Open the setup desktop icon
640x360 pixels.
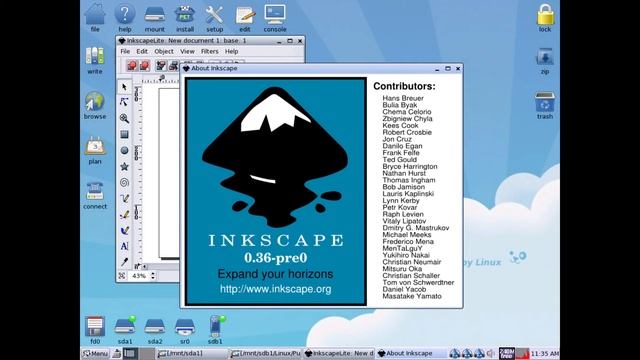coord(215,18)
